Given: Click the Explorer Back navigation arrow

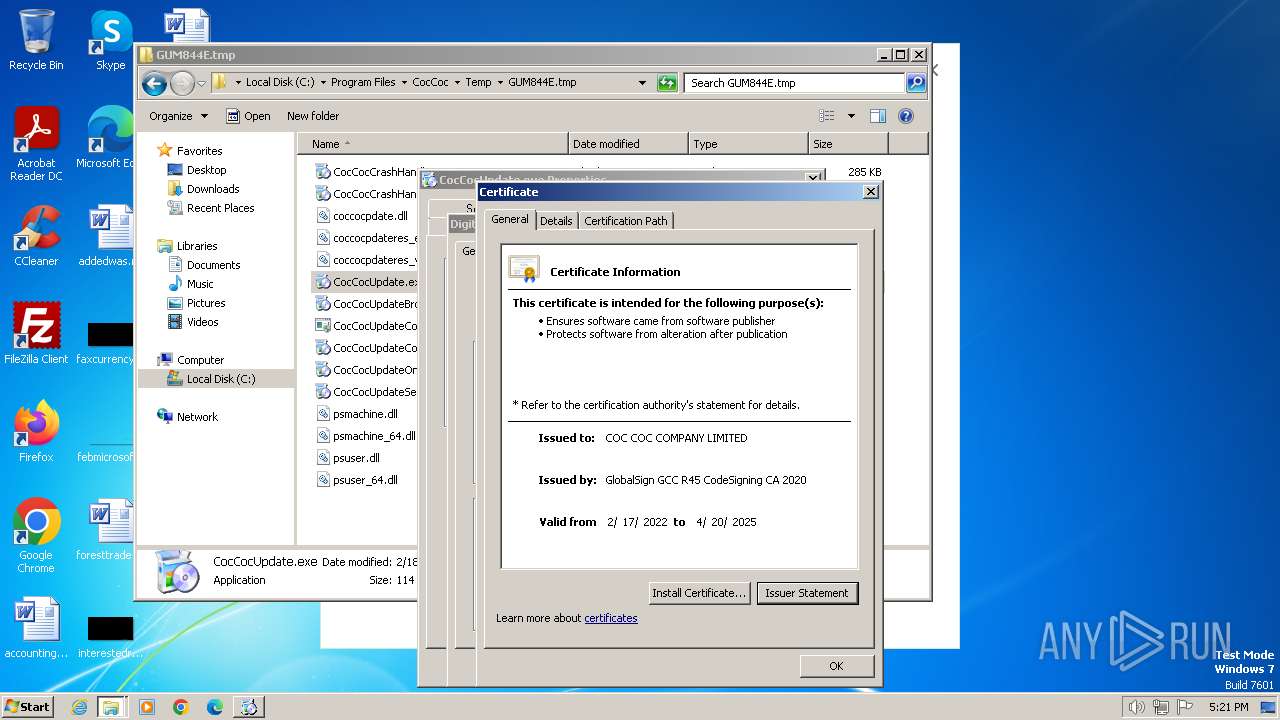Looking at the screenshot, I should 154,83.
